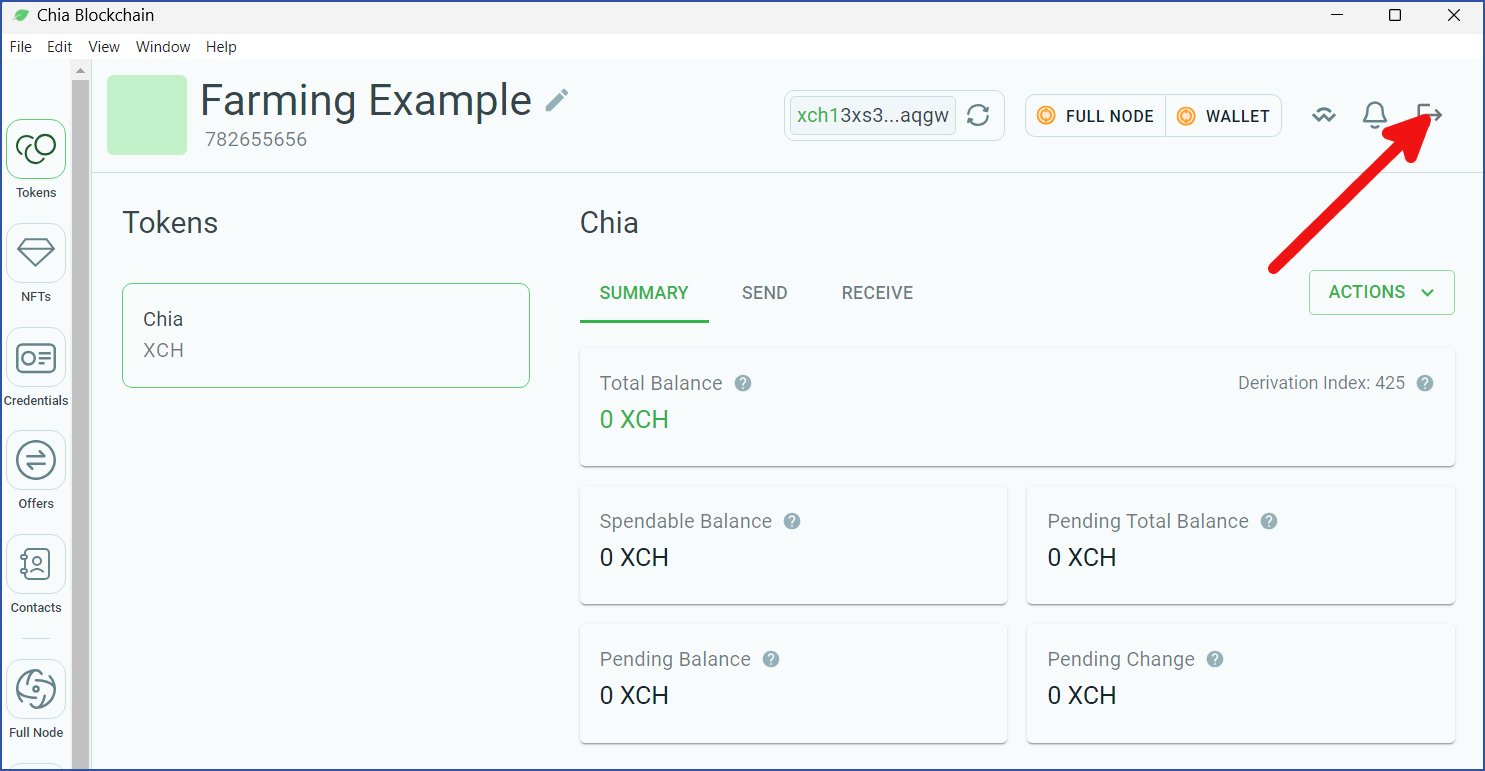Expand the ACTIONS dropdown
The height and width of the screenshot is (771, 1485).
pos(1382,292)
